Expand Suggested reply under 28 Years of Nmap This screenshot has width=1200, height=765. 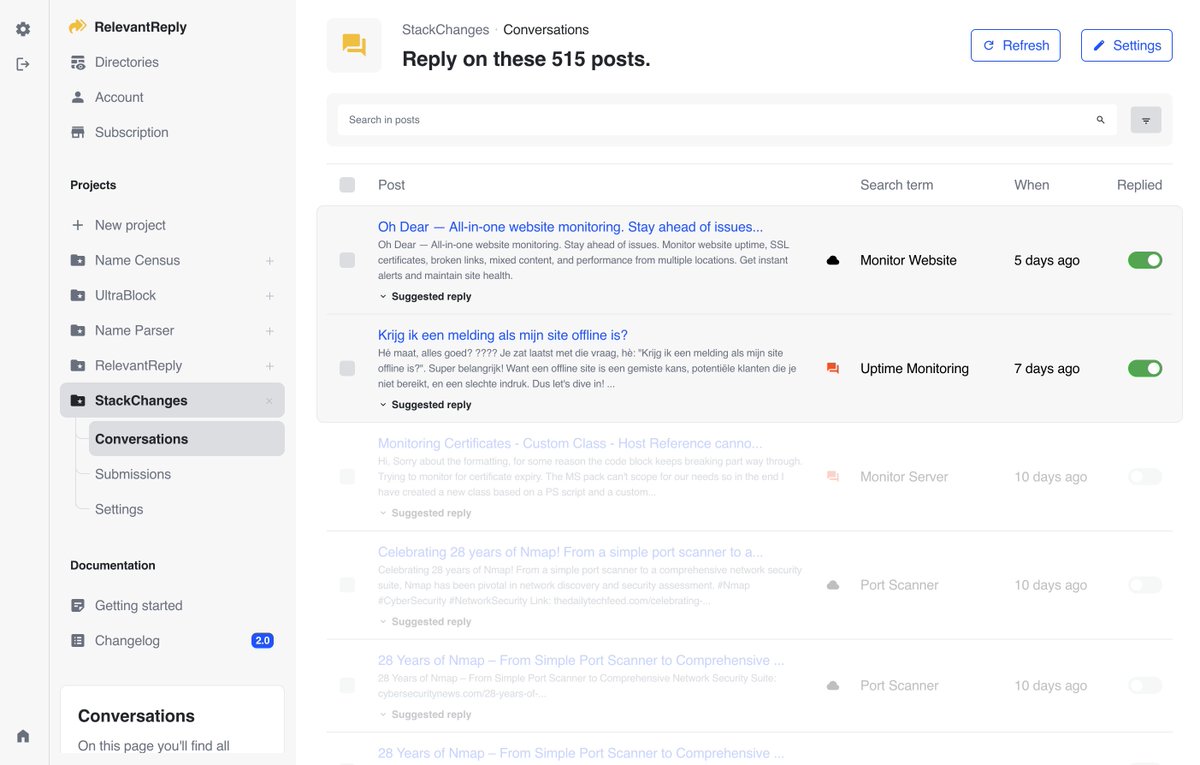(425, 715)
